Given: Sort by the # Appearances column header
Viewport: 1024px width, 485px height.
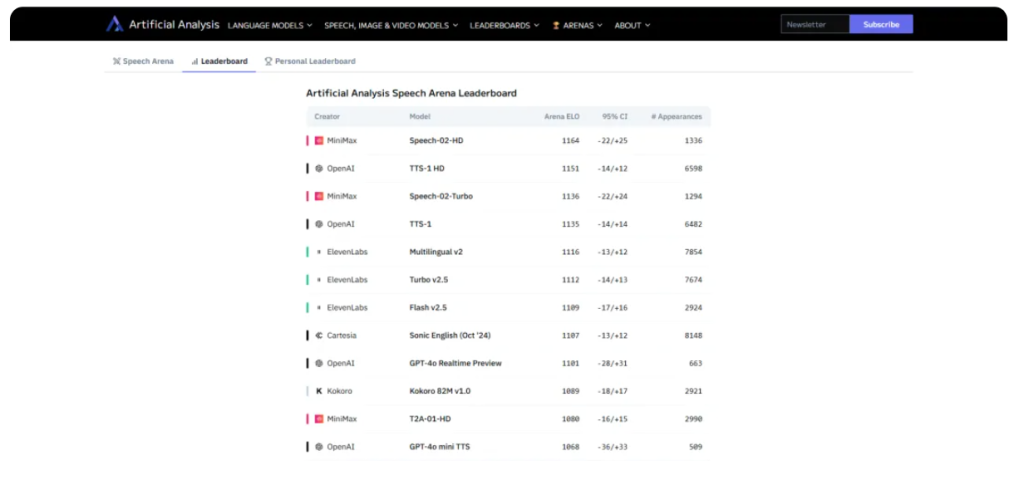Looking at the screenshot, I should click(x=677, y=117).
